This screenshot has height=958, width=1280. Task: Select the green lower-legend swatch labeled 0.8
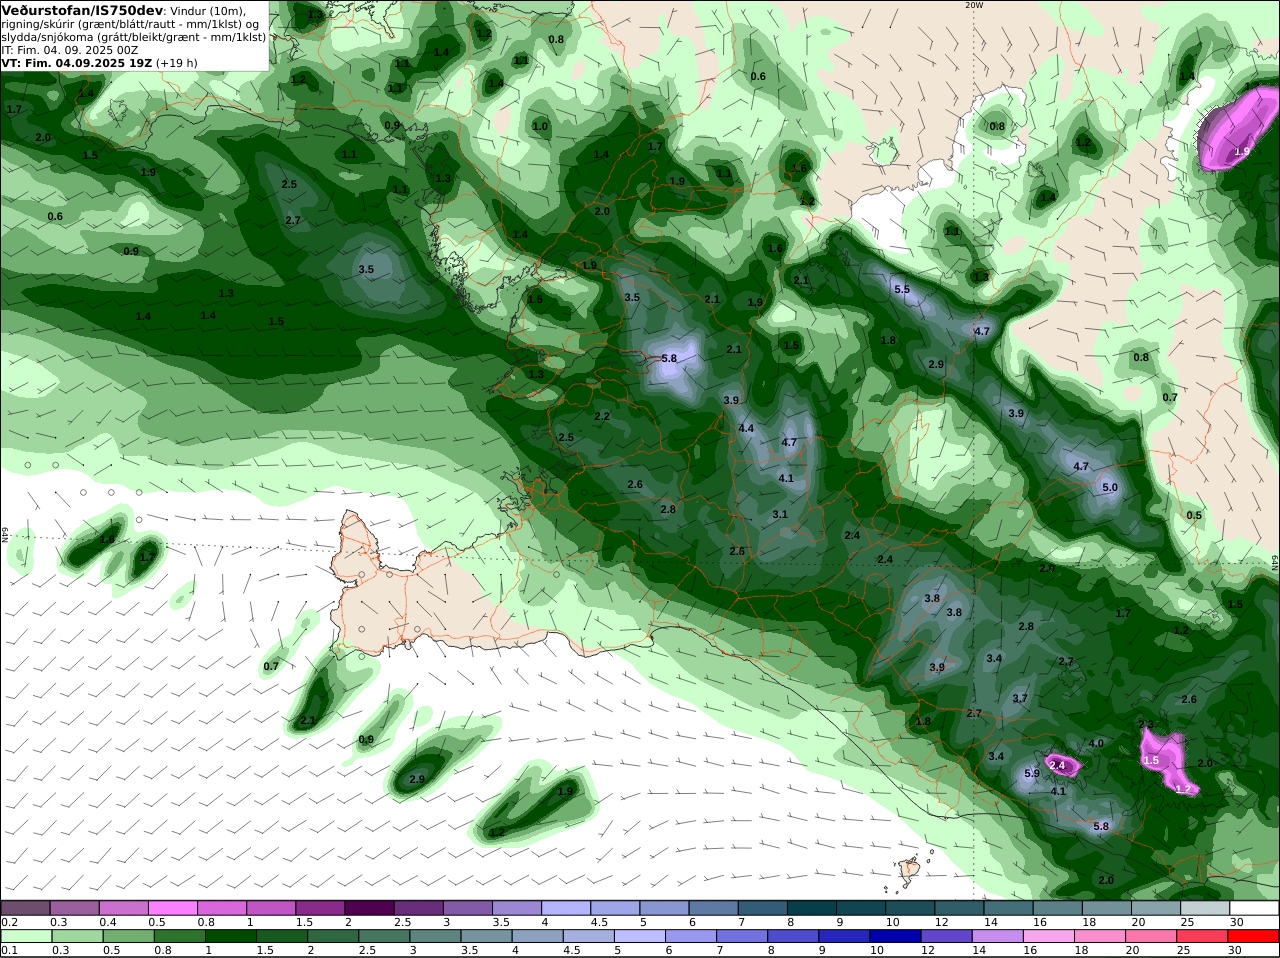pyautogui.click(x=179, y=936)
